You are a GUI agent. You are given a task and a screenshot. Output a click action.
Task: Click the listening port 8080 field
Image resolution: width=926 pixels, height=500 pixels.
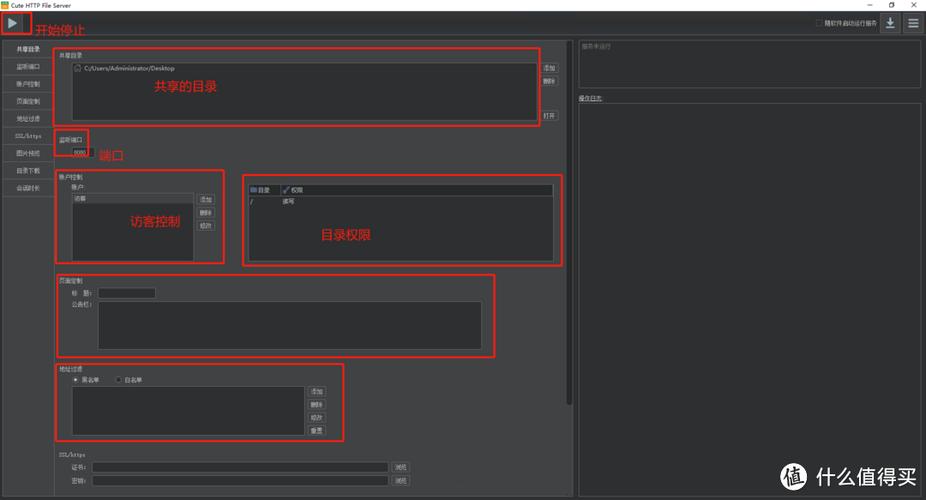80,153
